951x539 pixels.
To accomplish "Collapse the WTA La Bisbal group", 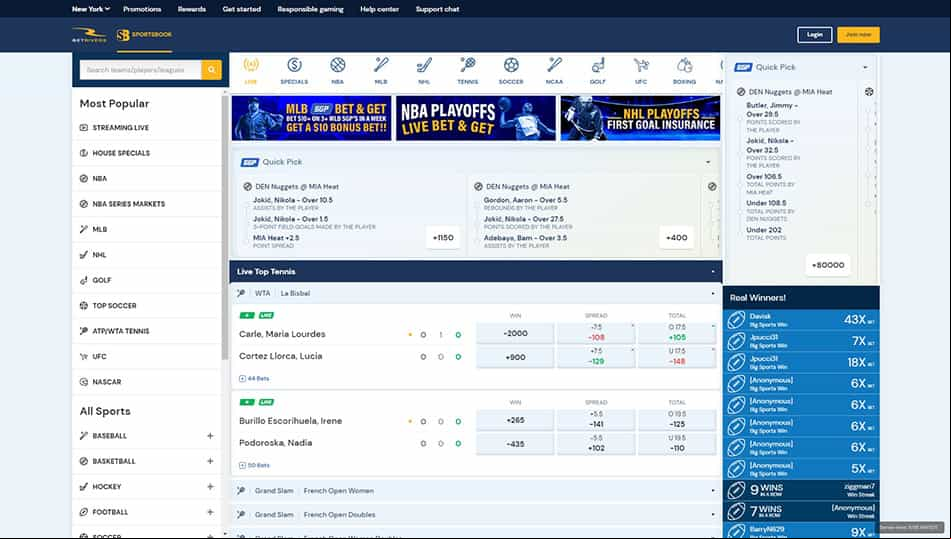I will tap(713, 293).
